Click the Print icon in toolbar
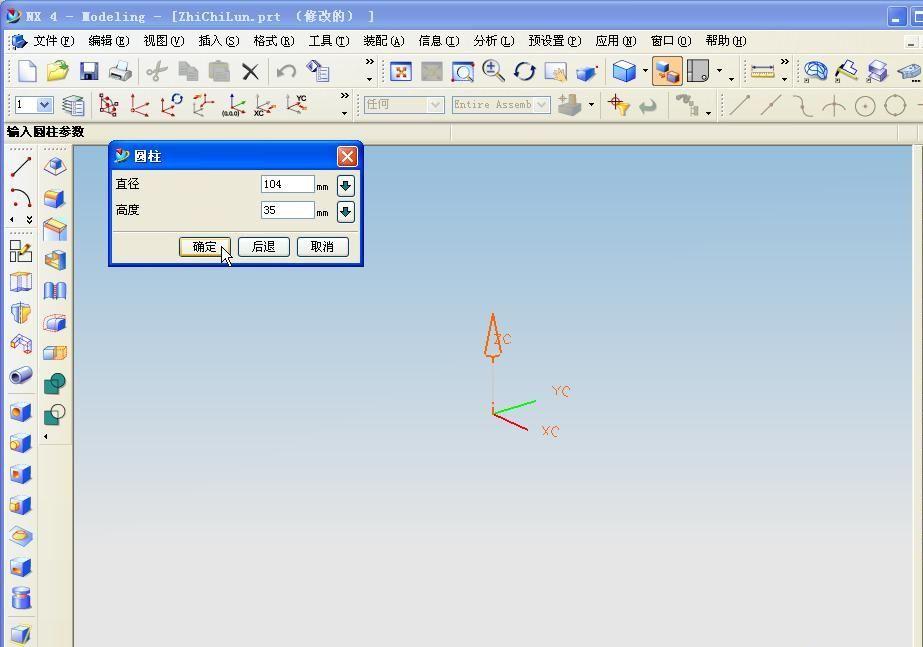 point(120,71)
